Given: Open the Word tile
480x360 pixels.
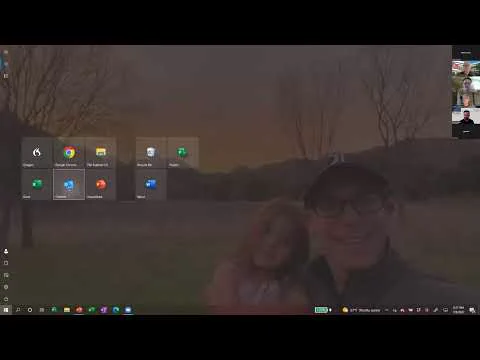Looking at the screenshot, I should pos(151,184).
